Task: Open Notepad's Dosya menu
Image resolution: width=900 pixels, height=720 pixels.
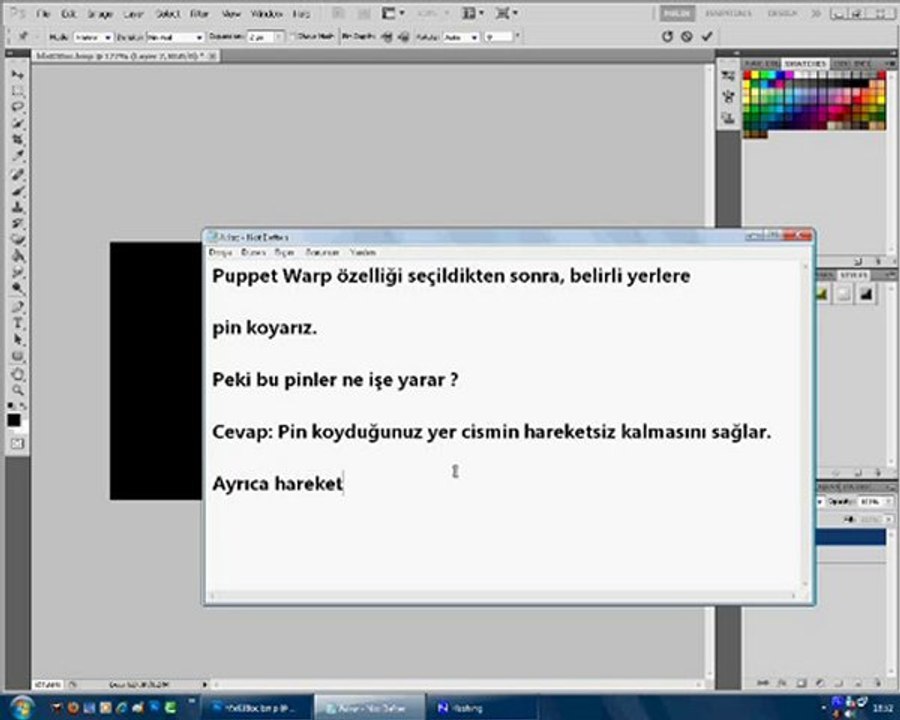Action: (x=220, y=252)
